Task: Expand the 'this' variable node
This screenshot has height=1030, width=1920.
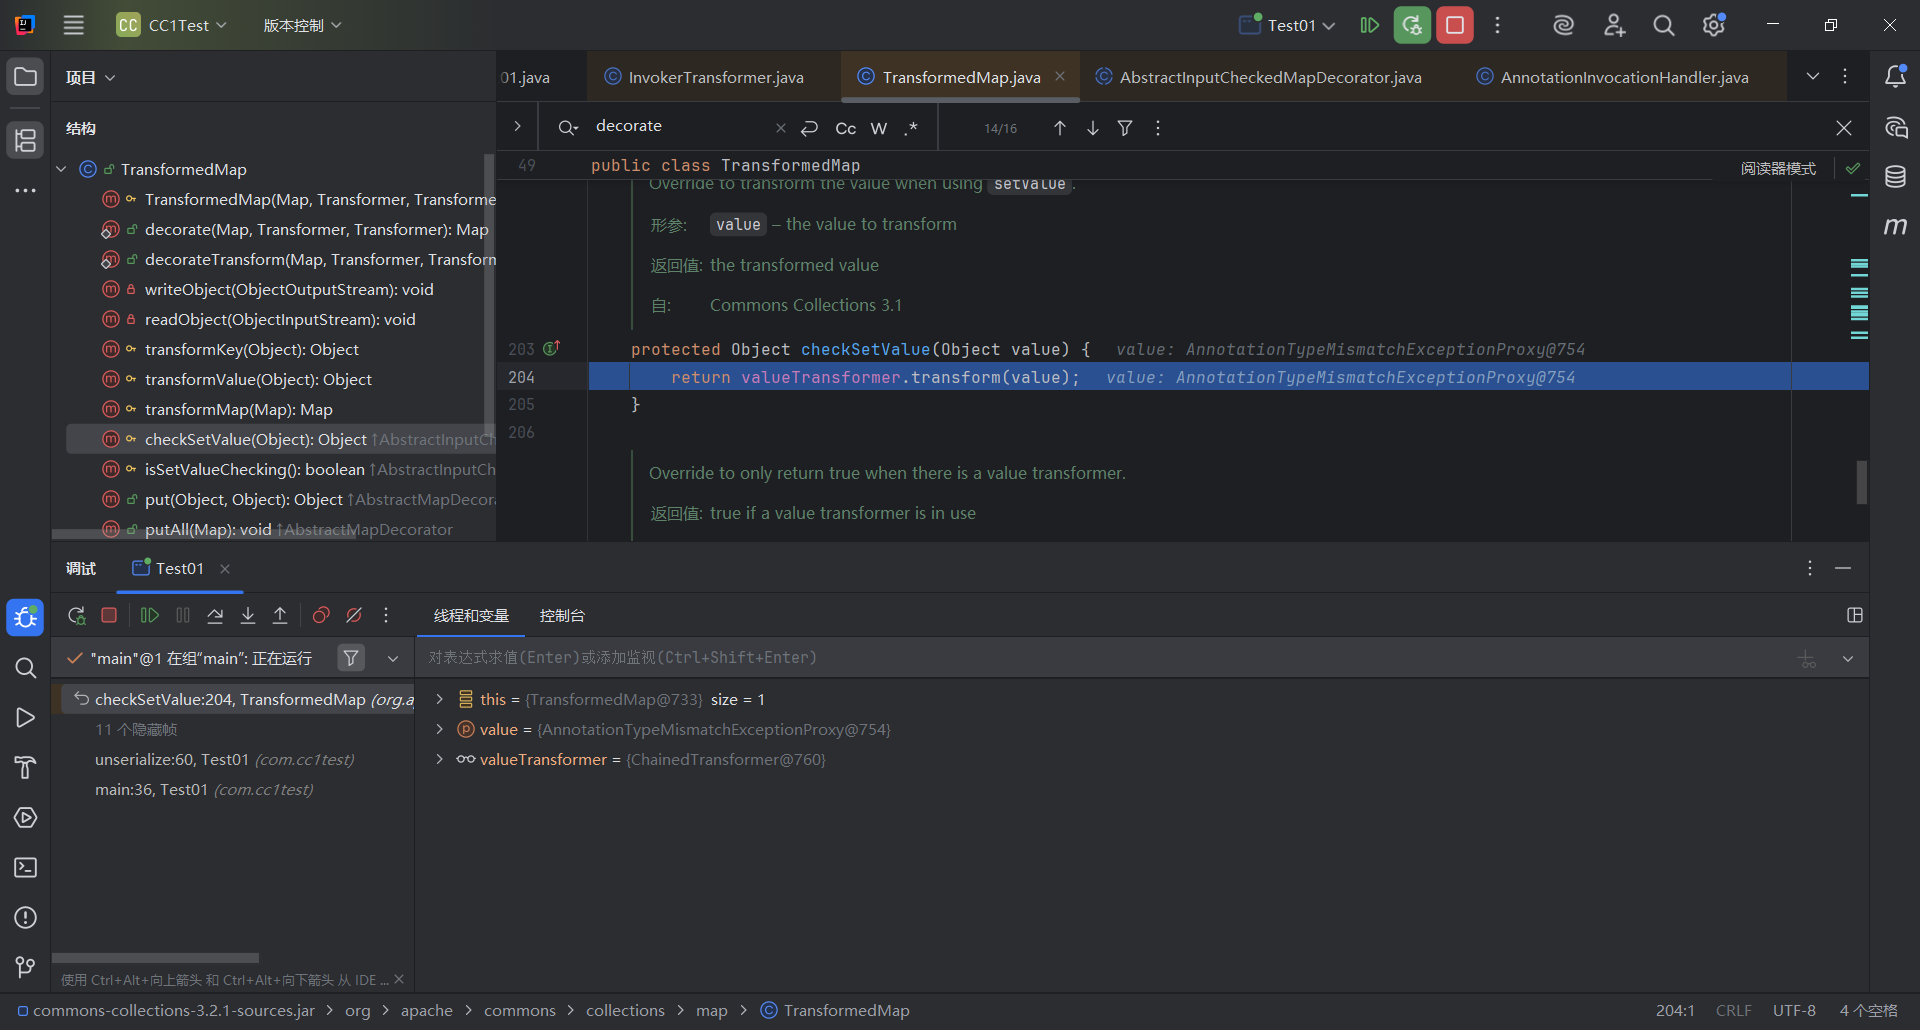Action: coord(439,699)
